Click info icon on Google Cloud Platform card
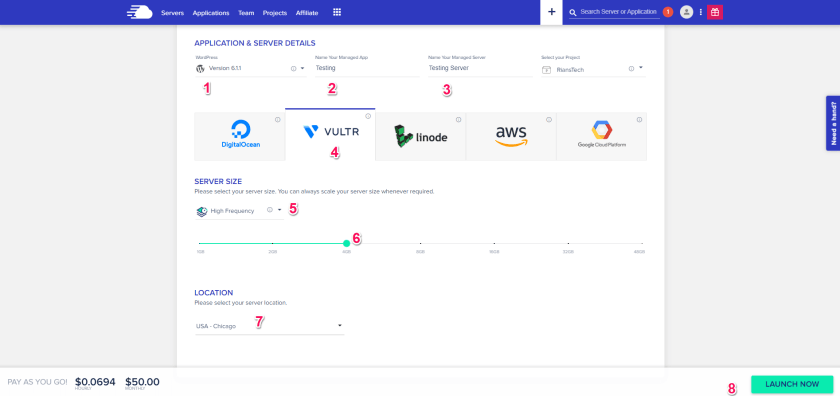 [x=639, y=119]
